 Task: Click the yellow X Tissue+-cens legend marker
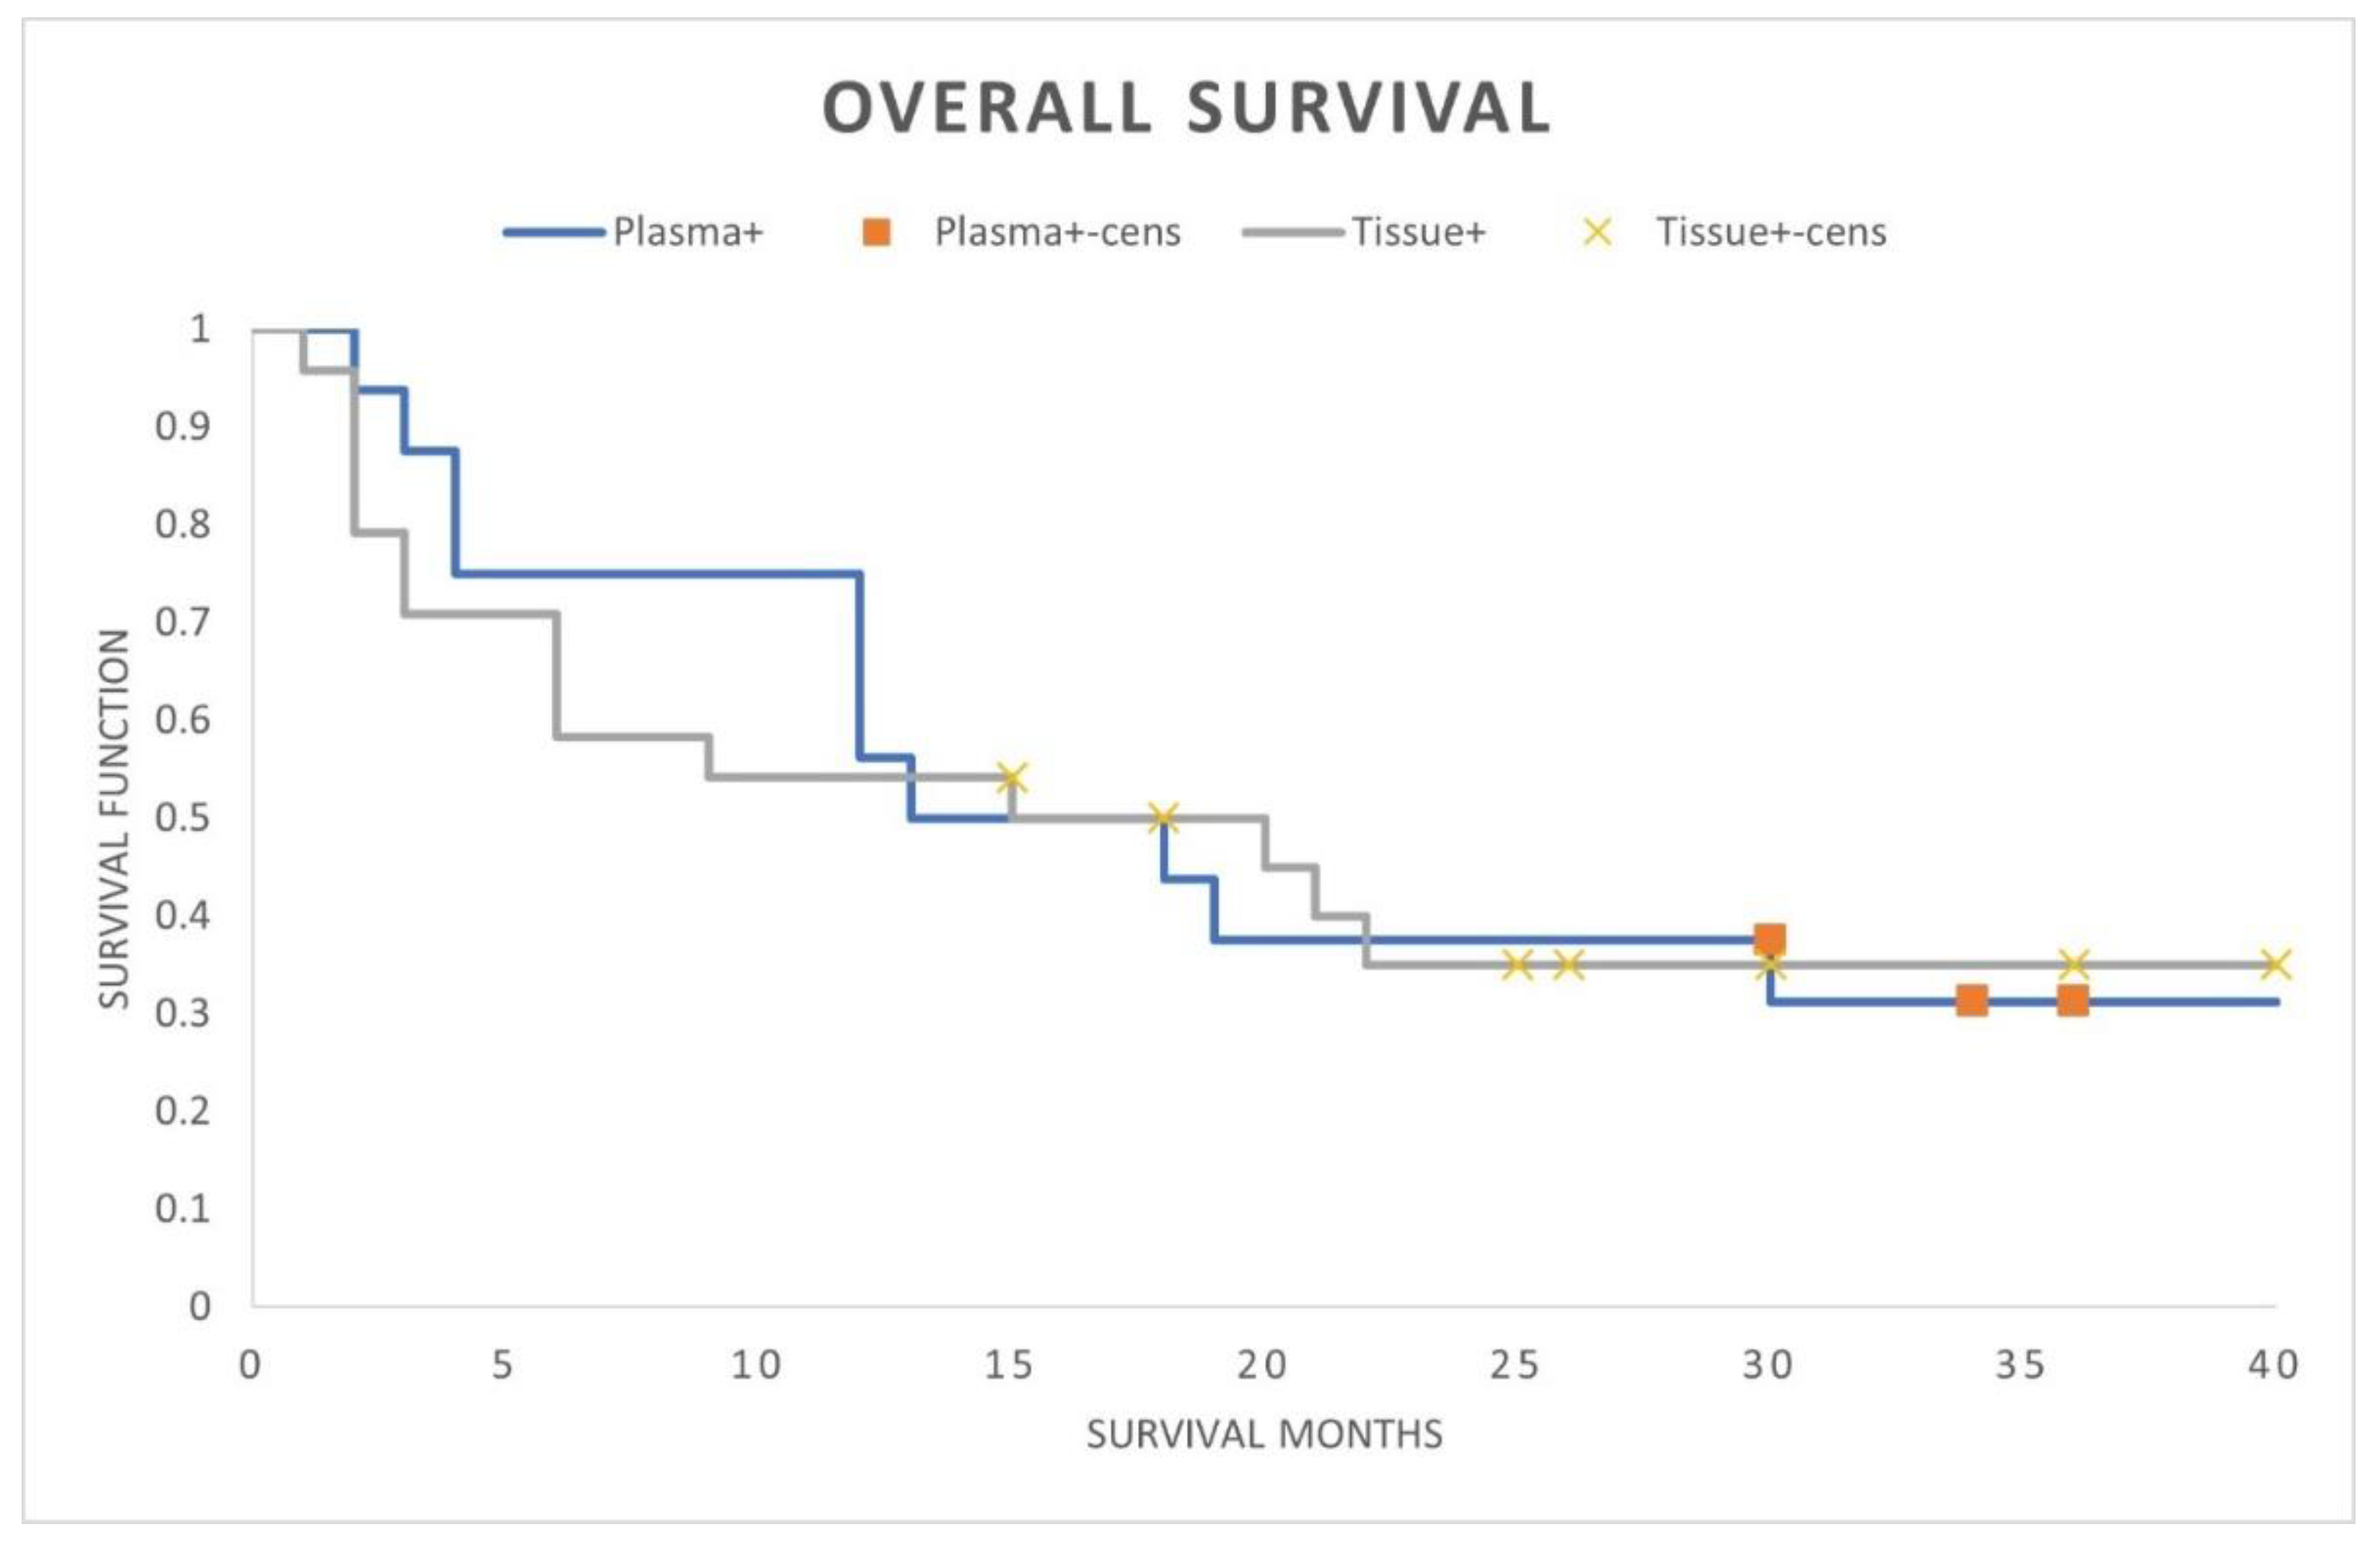pyautogui.click(x=1598, y=232)
